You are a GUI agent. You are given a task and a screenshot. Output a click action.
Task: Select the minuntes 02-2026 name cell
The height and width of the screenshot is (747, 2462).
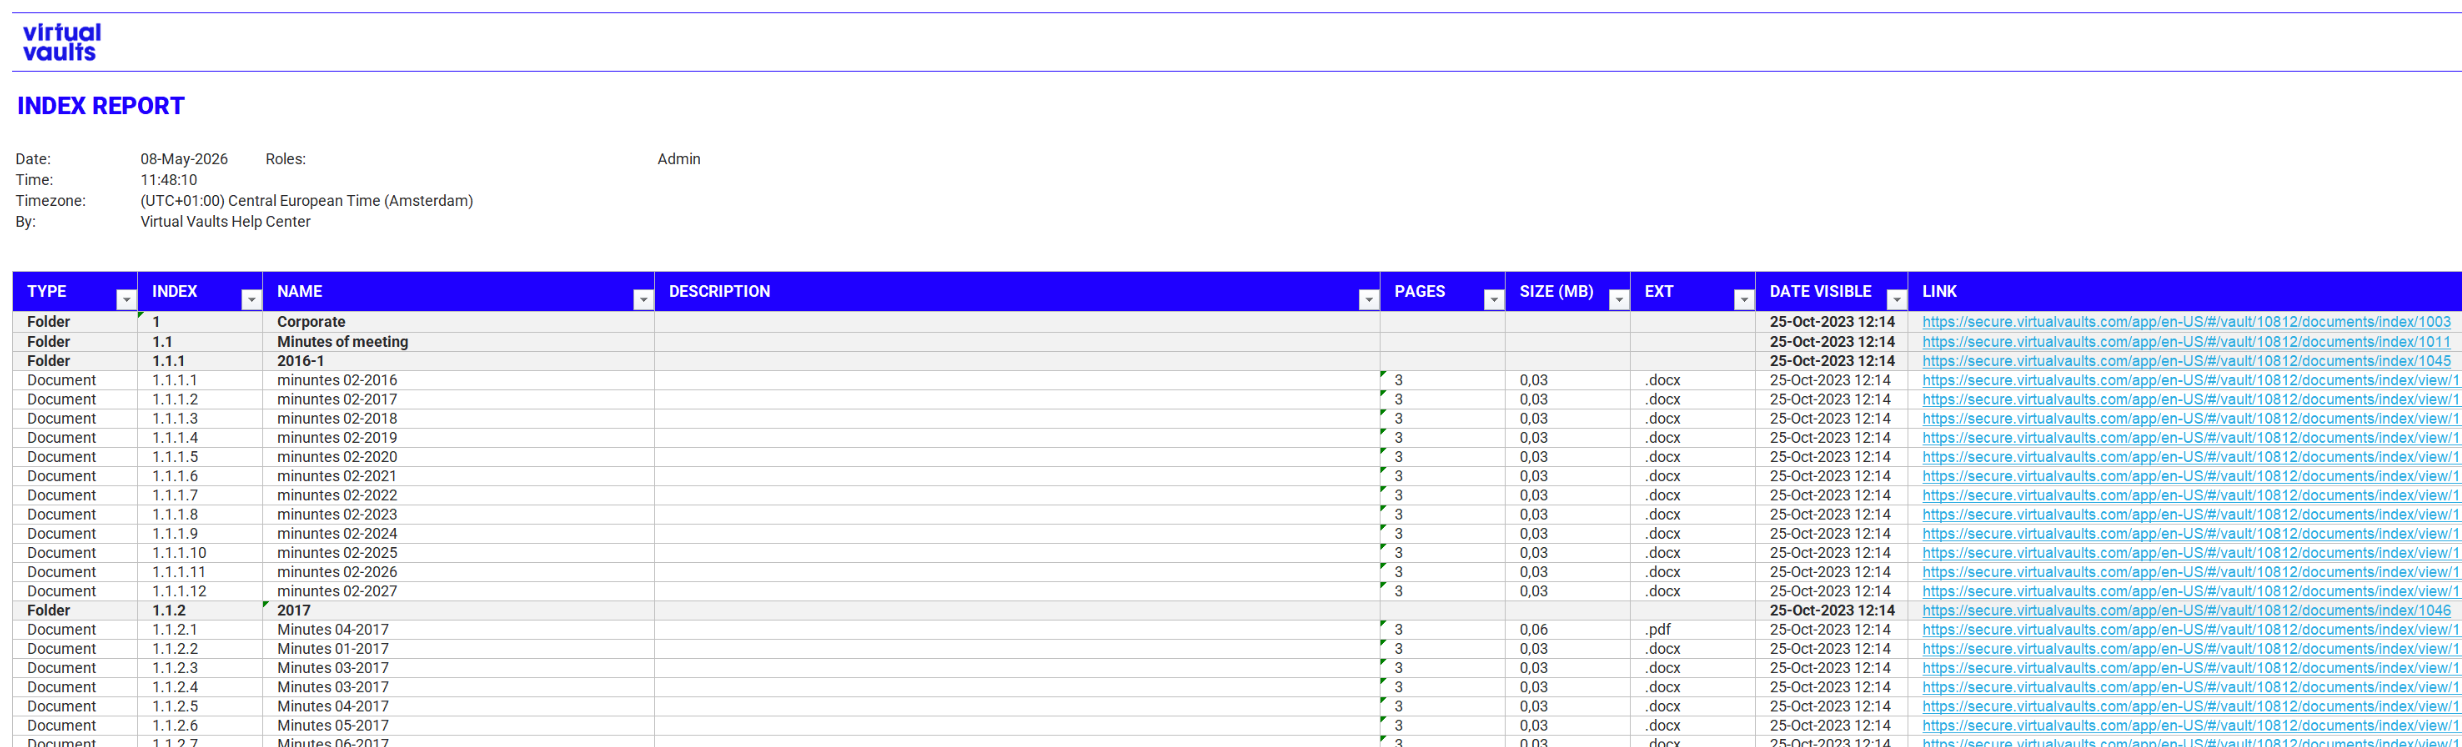coord(458,572)
